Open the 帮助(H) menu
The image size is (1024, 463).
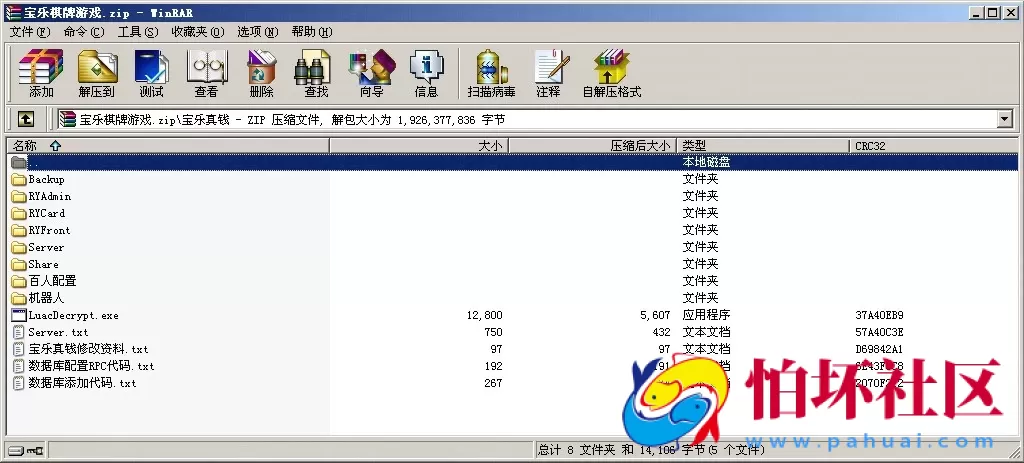312,31
